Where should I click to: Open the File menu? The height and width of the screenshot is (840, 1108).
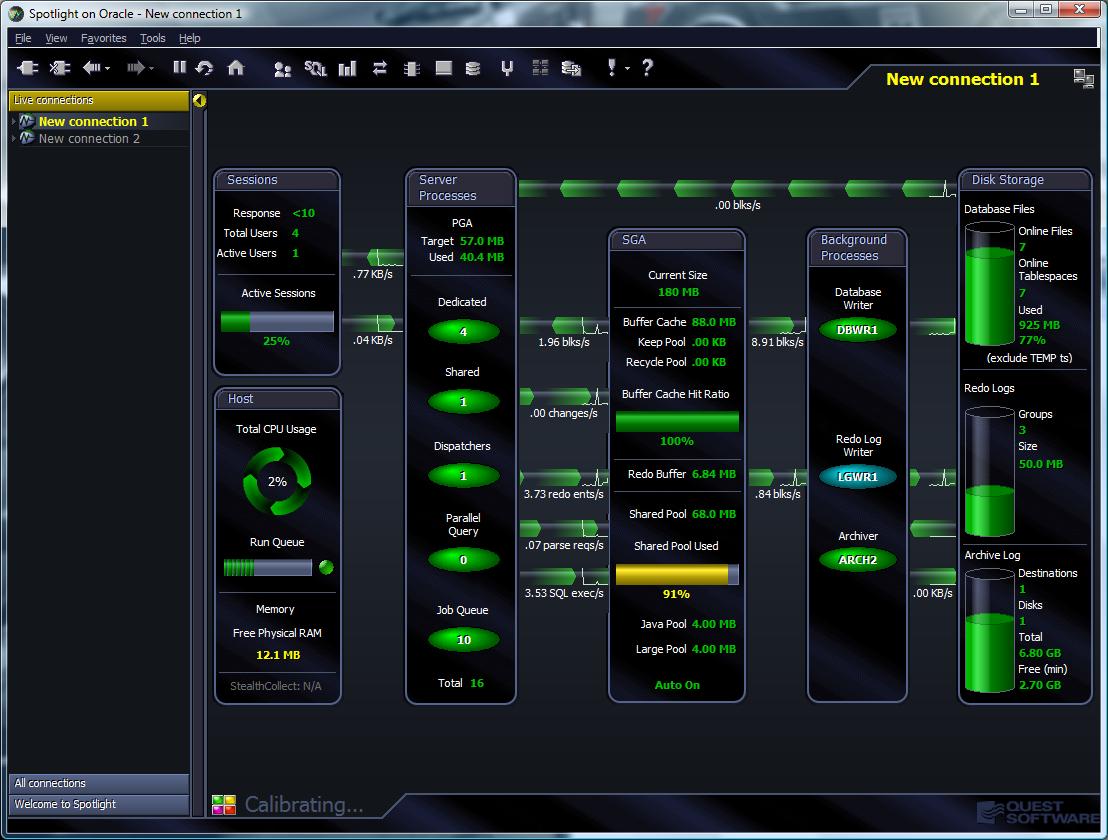tap(23, 38)
